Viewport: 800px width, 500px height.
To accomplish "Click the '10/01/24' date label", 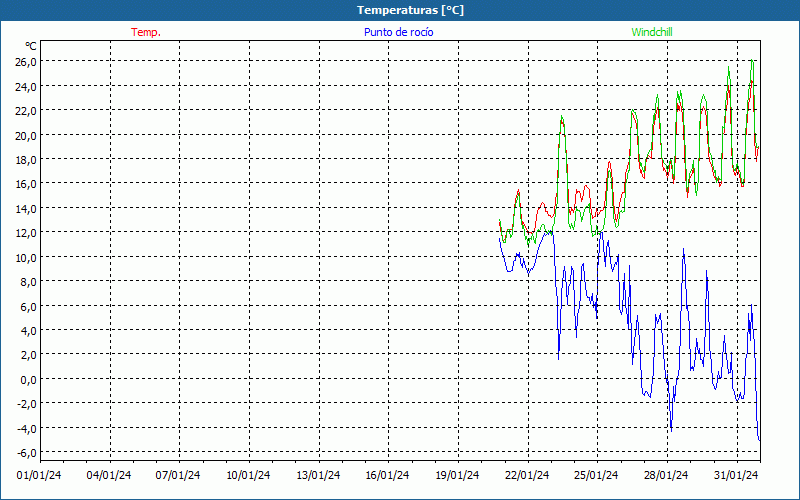I will click(x=248, y=475).
